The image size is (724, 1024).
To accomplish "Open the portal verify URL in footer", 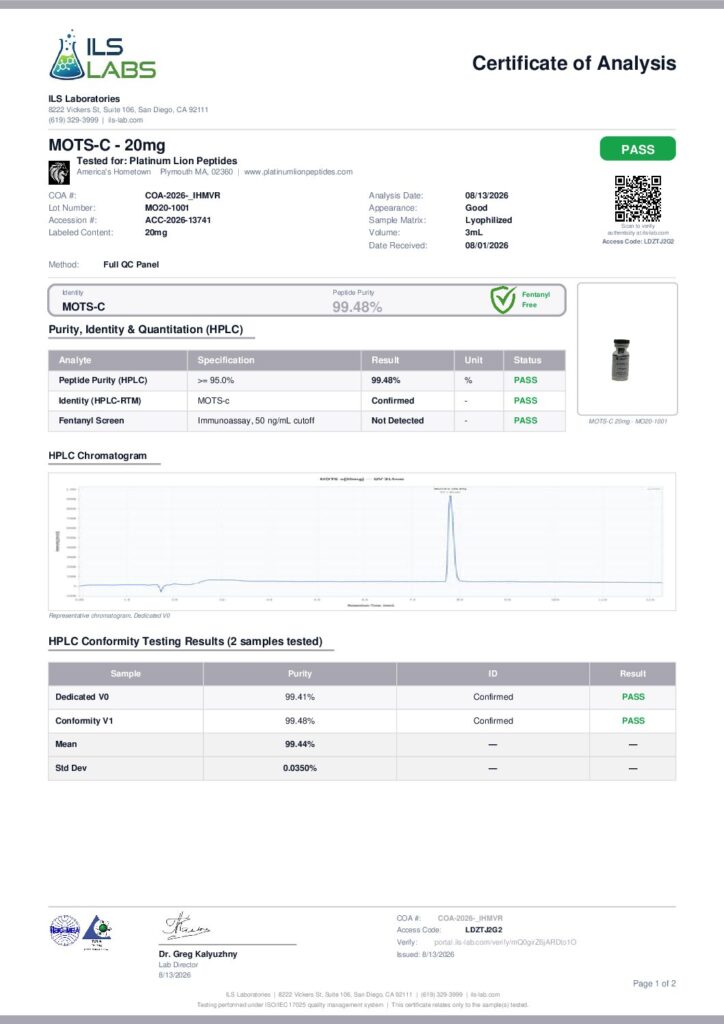I will (x=505, y=942).
